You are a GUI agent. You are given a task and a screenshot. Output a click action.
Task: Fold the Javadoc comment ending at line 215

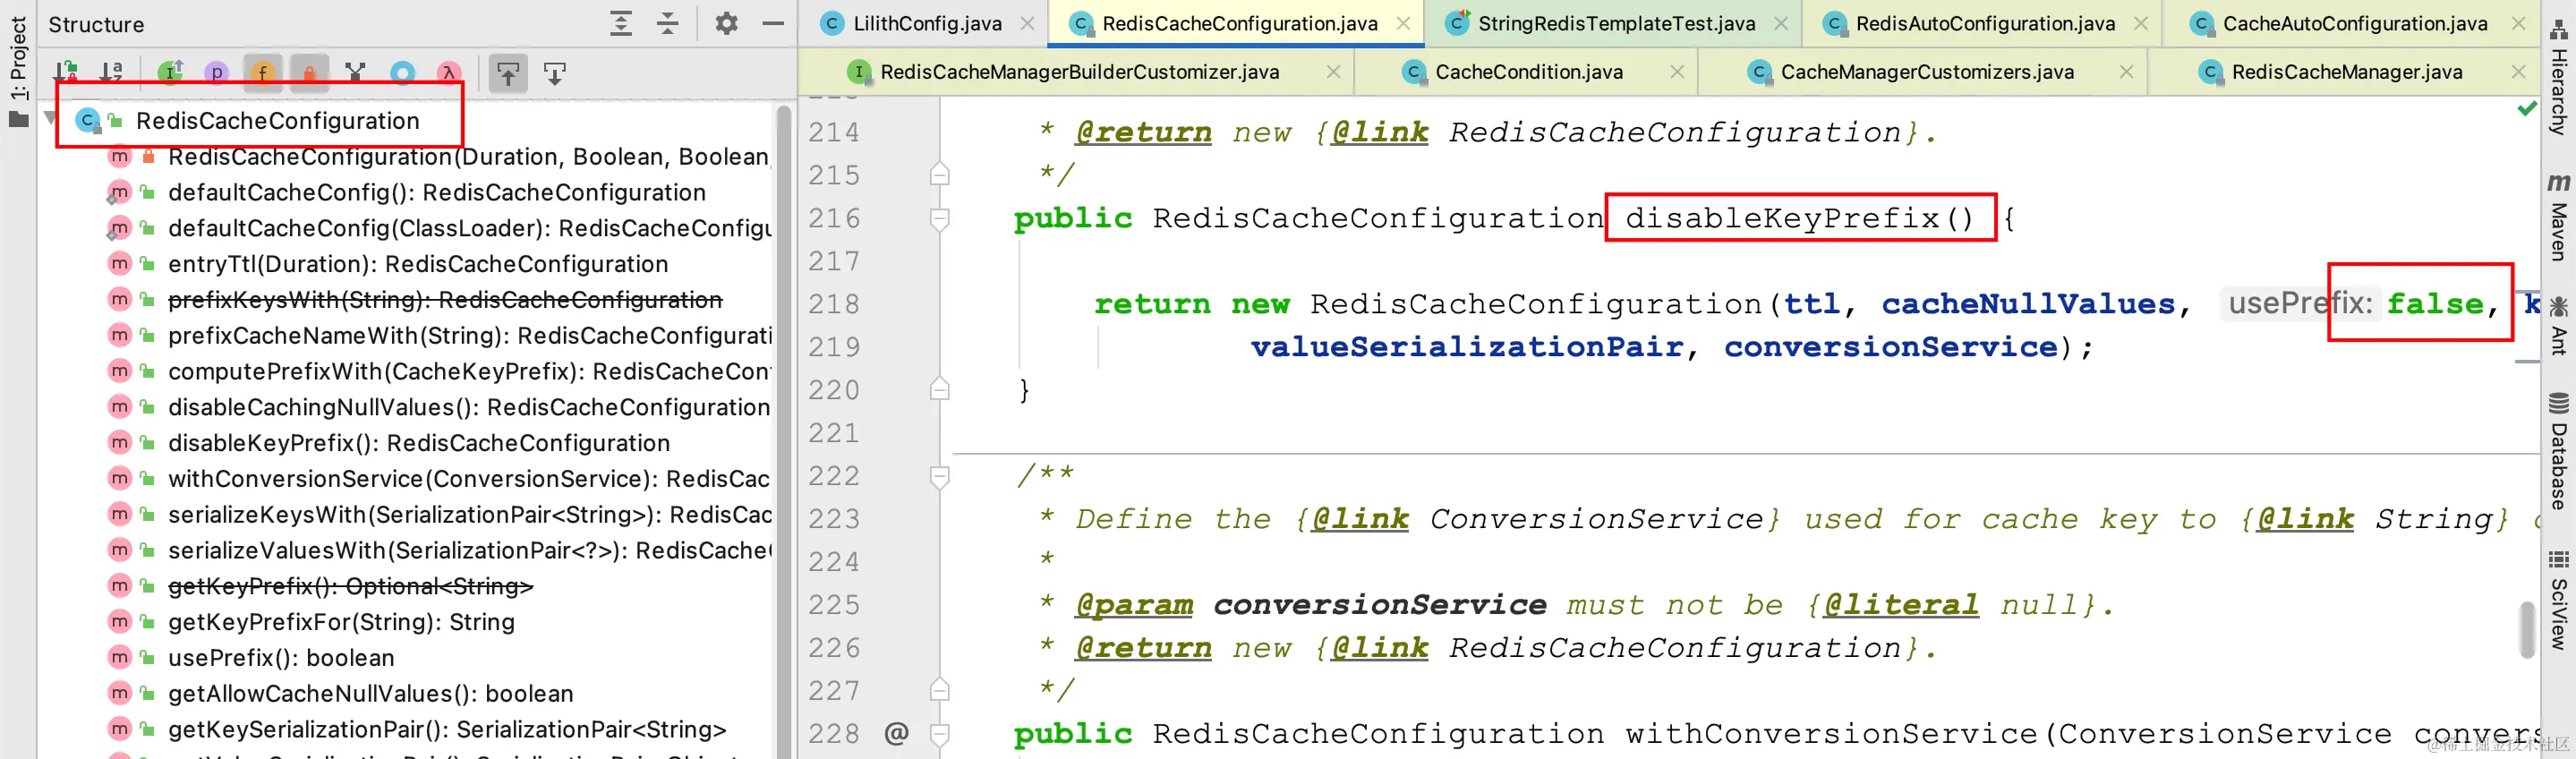pos(939,175)
